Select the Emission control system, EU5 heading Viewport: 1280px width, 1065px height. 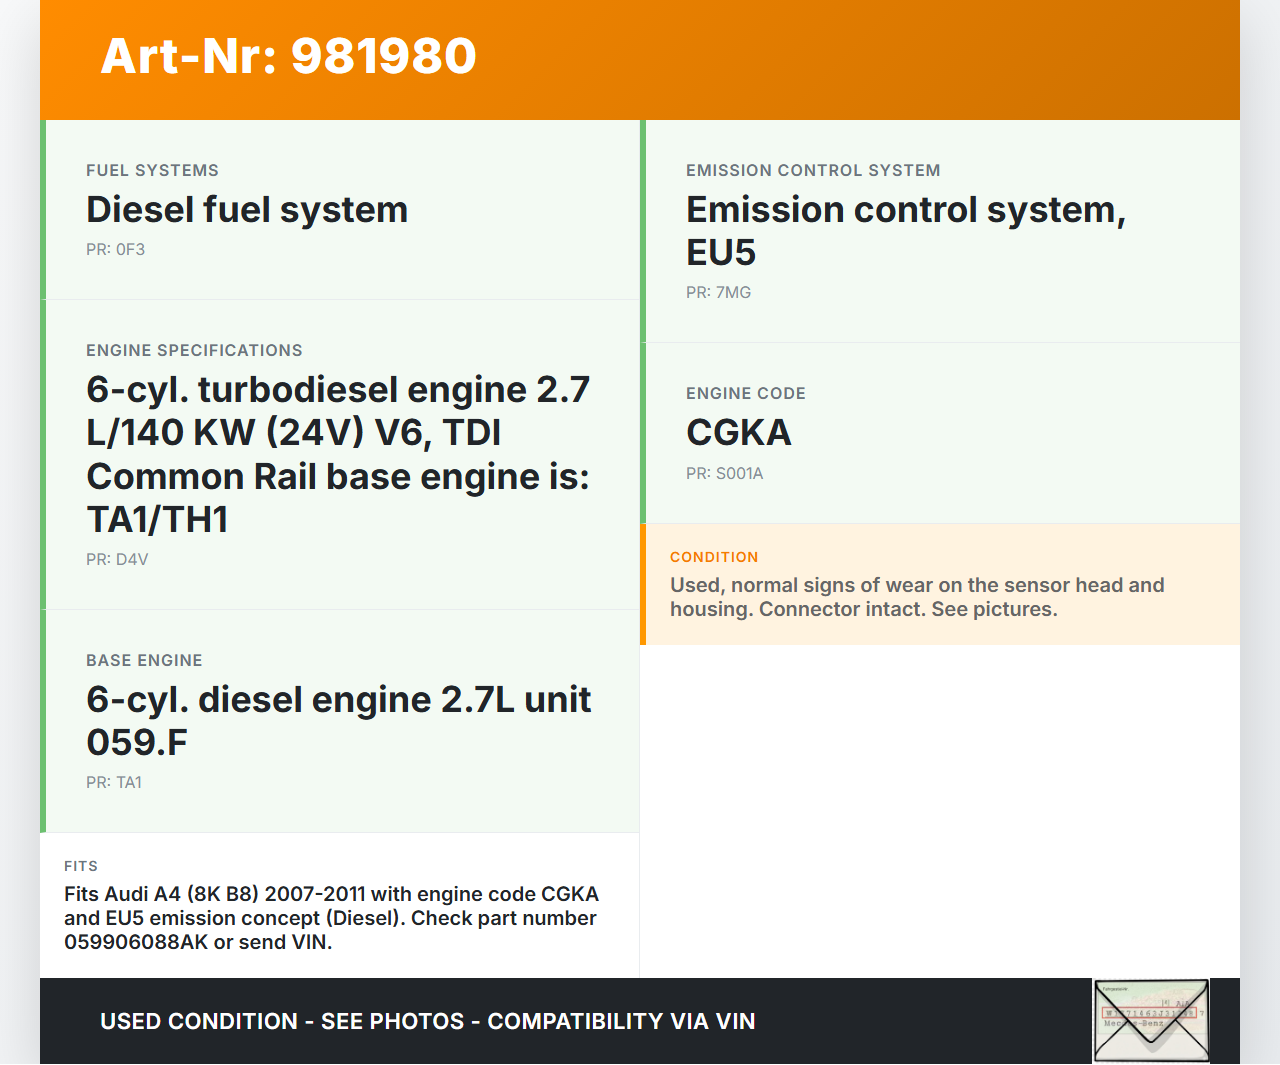905,231
